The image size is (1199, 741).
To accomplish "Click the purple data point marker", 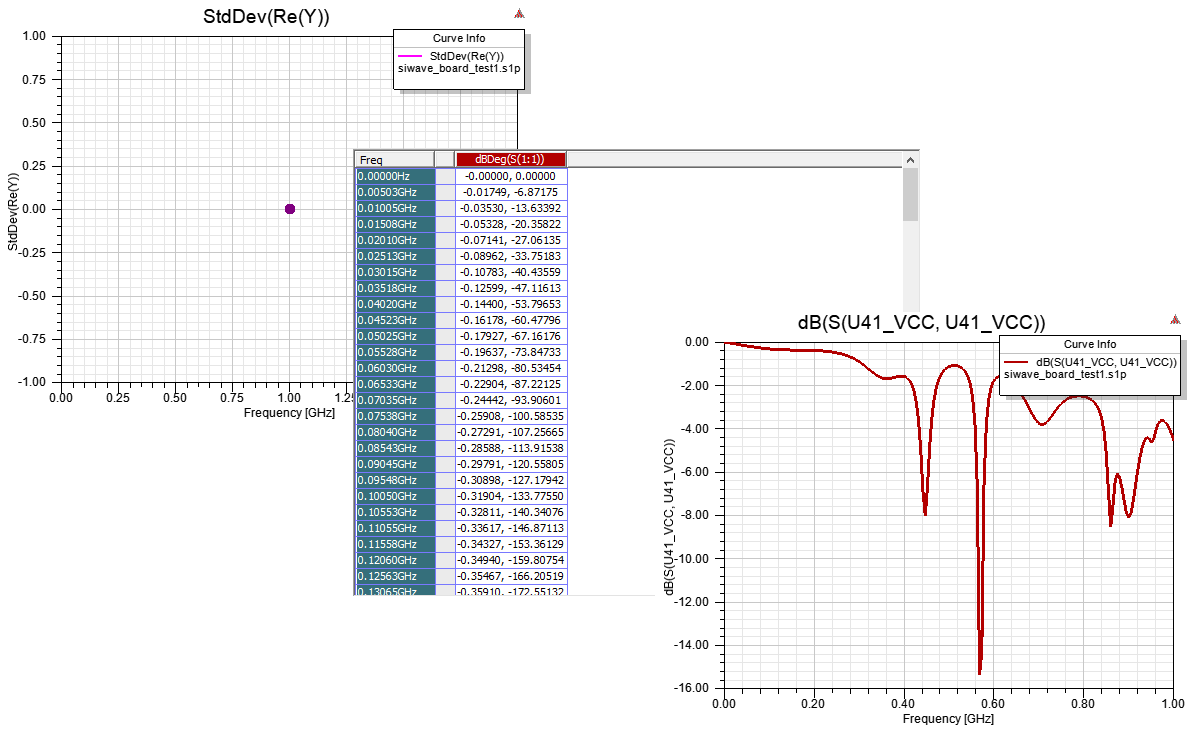I will coord(290,209).
